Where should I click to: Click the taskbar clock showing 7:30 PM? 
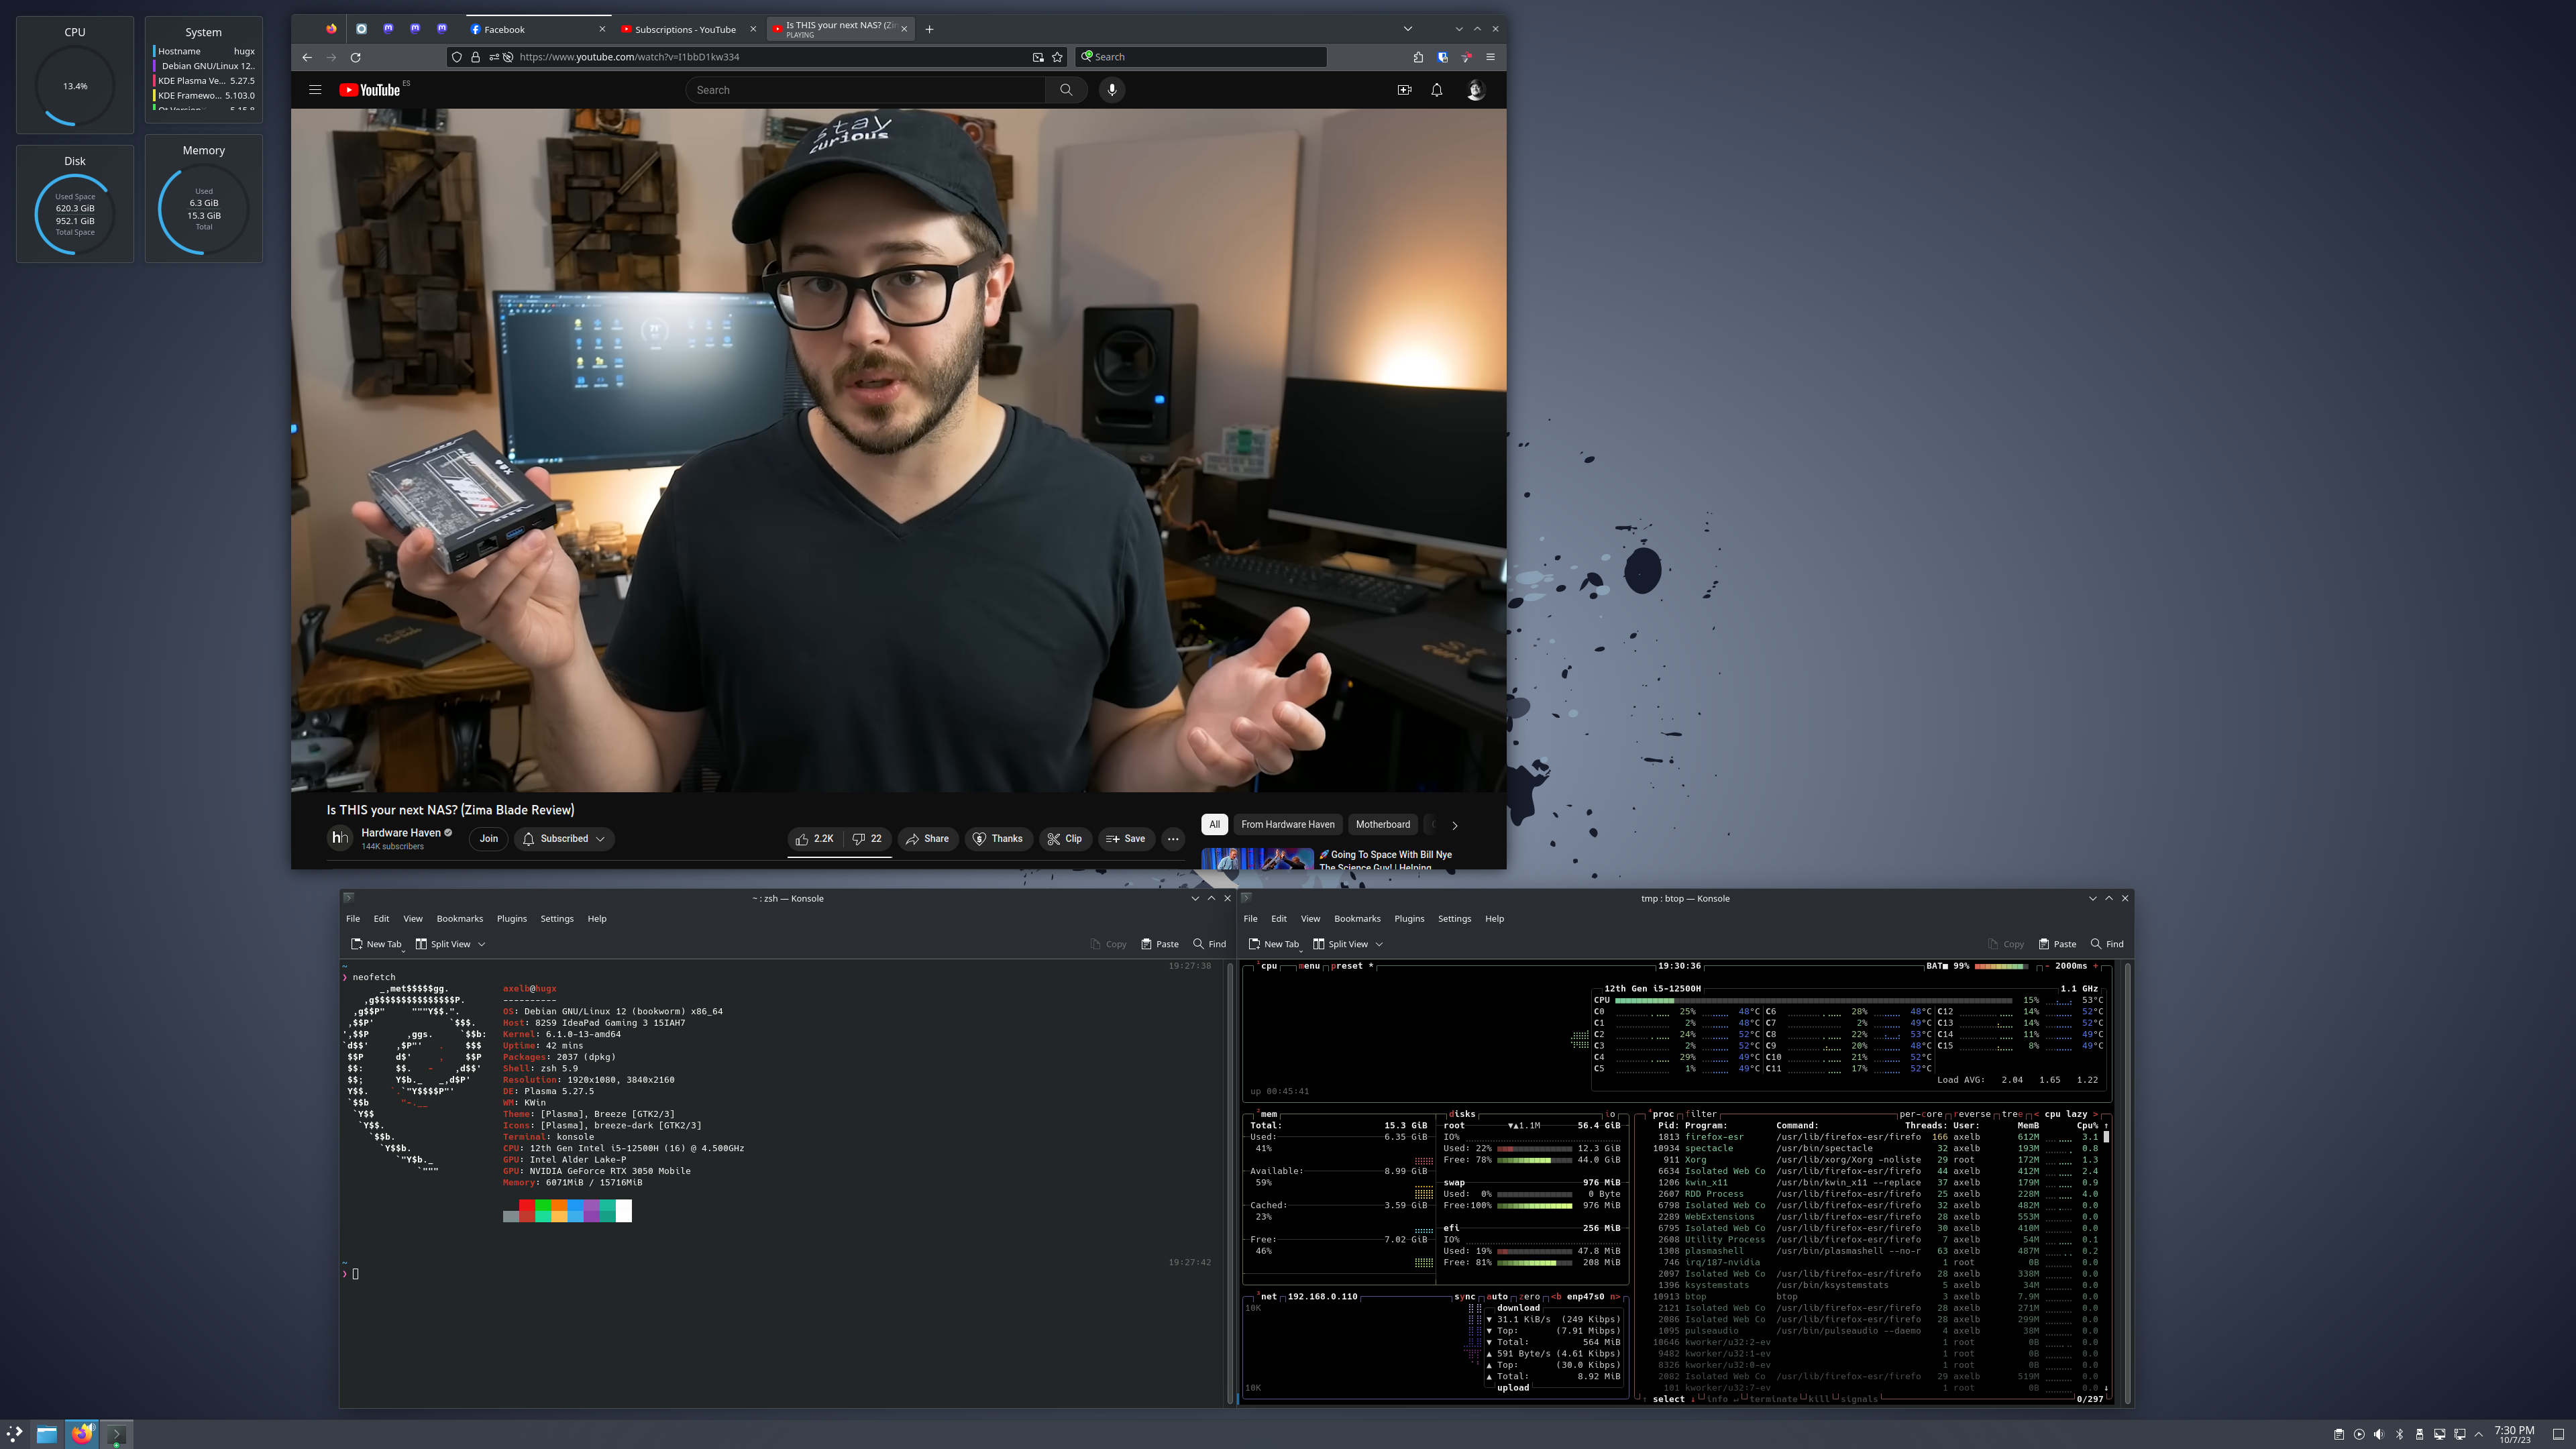[2514, 1434]
